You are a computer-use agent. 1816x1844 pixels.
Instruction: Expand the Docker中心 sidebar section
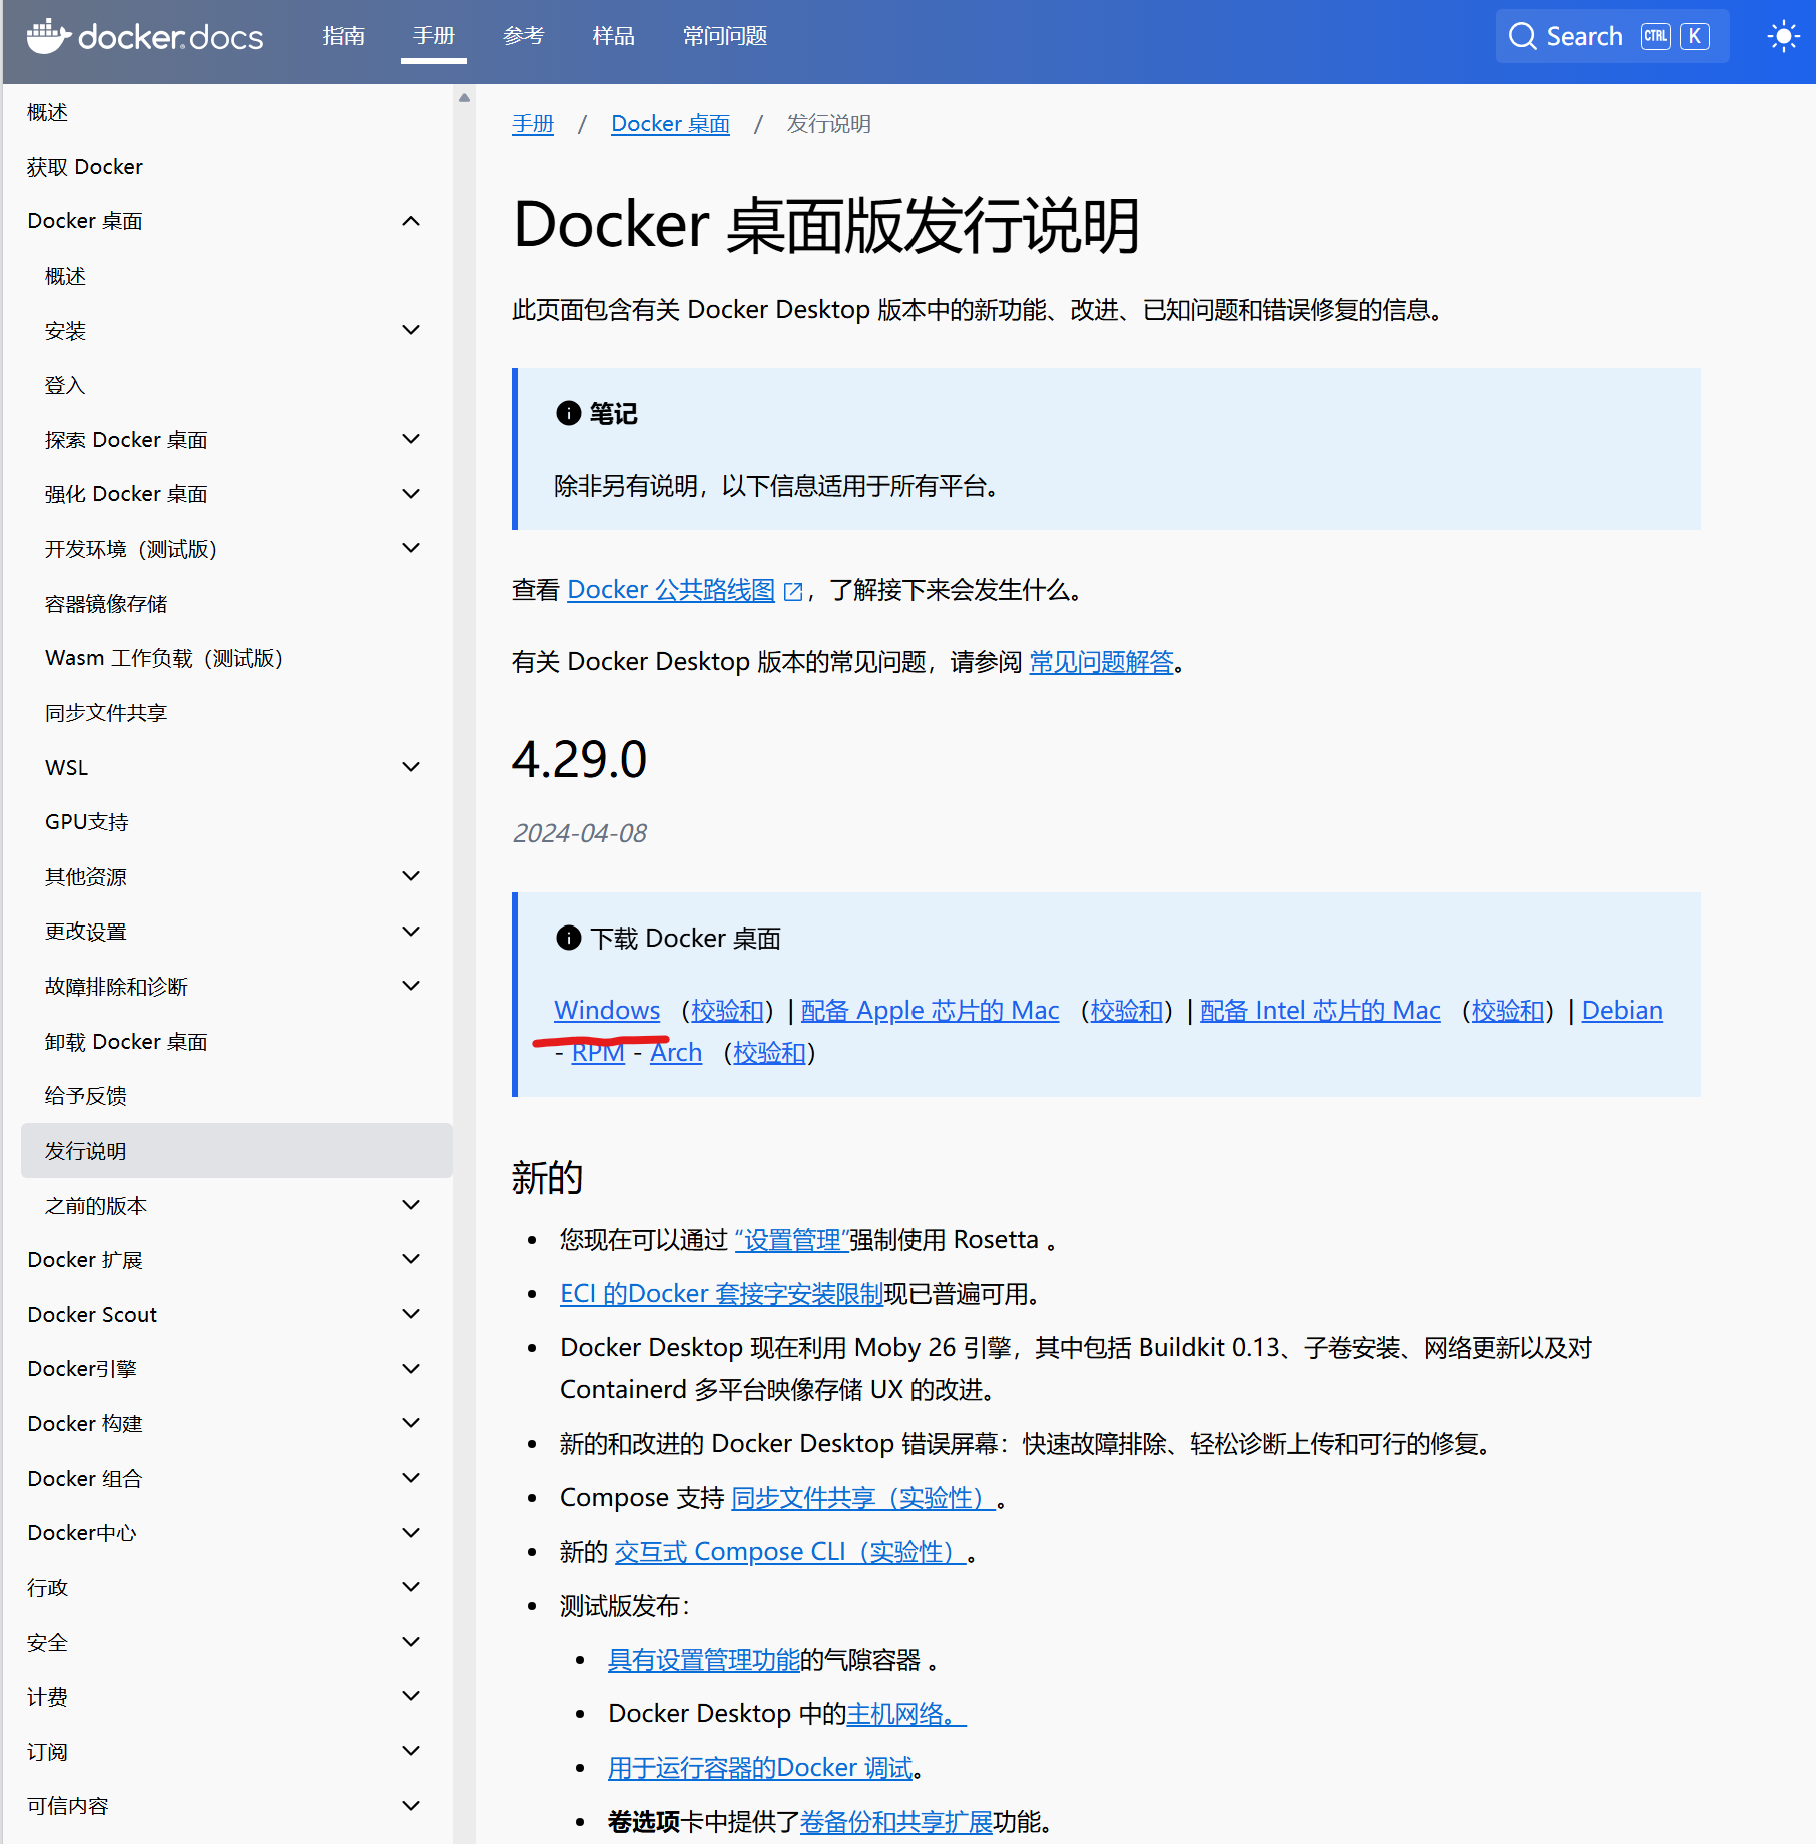click(411, 1533)
